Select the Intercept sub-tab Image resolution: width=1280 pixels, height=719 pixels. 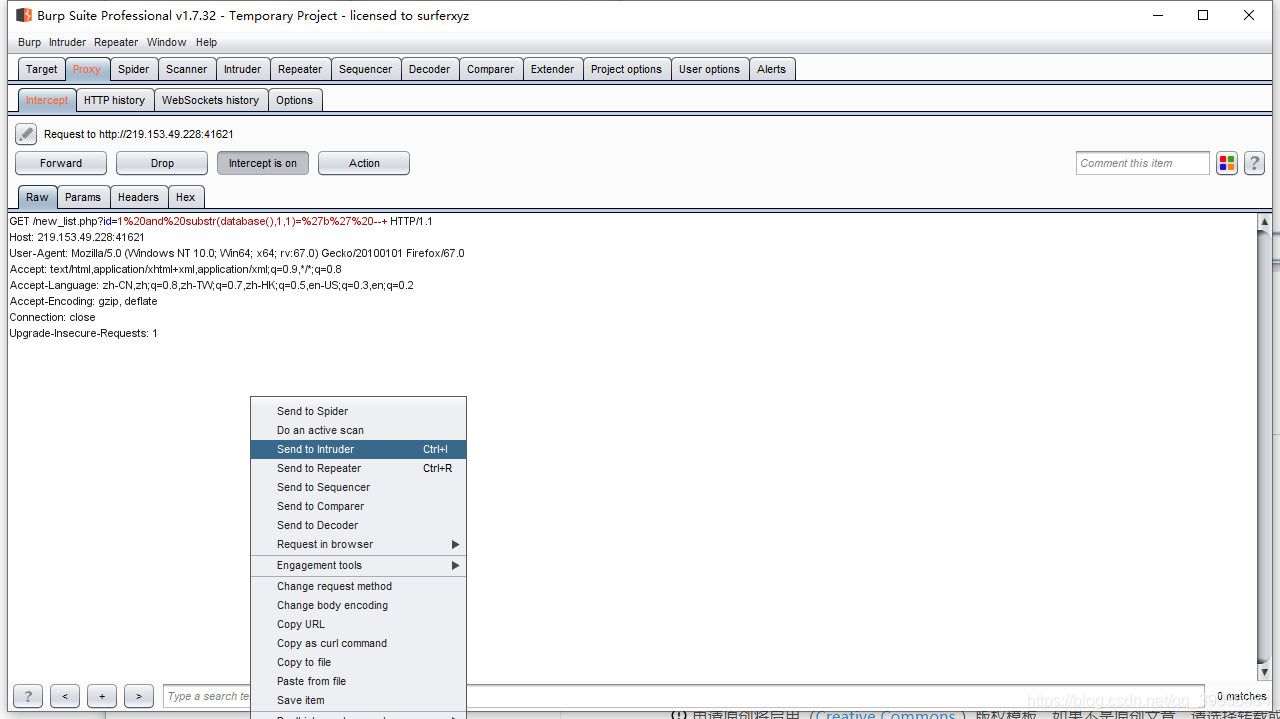(x=47, y=100)
